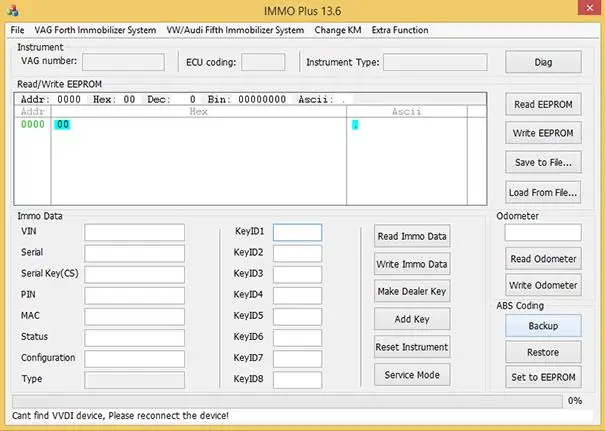Screen dimensions: 605x431
Task: Focus the KeyID6 field
Action: (x=297, y=338)
